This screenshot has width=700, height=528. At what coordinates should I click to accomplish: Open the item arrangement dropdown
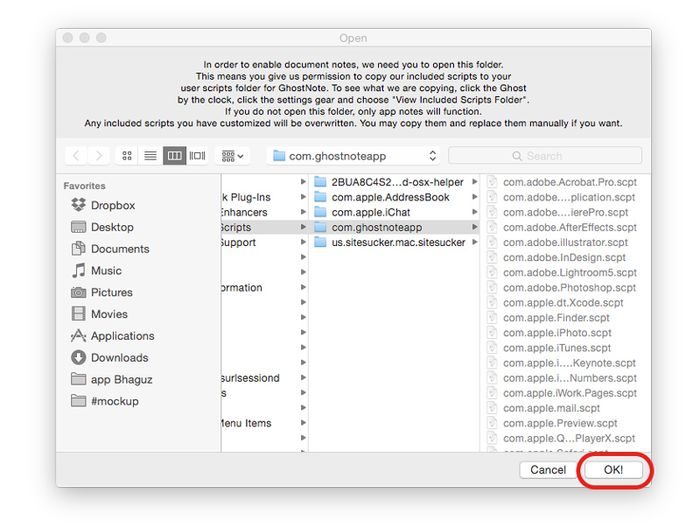point(233,156)
